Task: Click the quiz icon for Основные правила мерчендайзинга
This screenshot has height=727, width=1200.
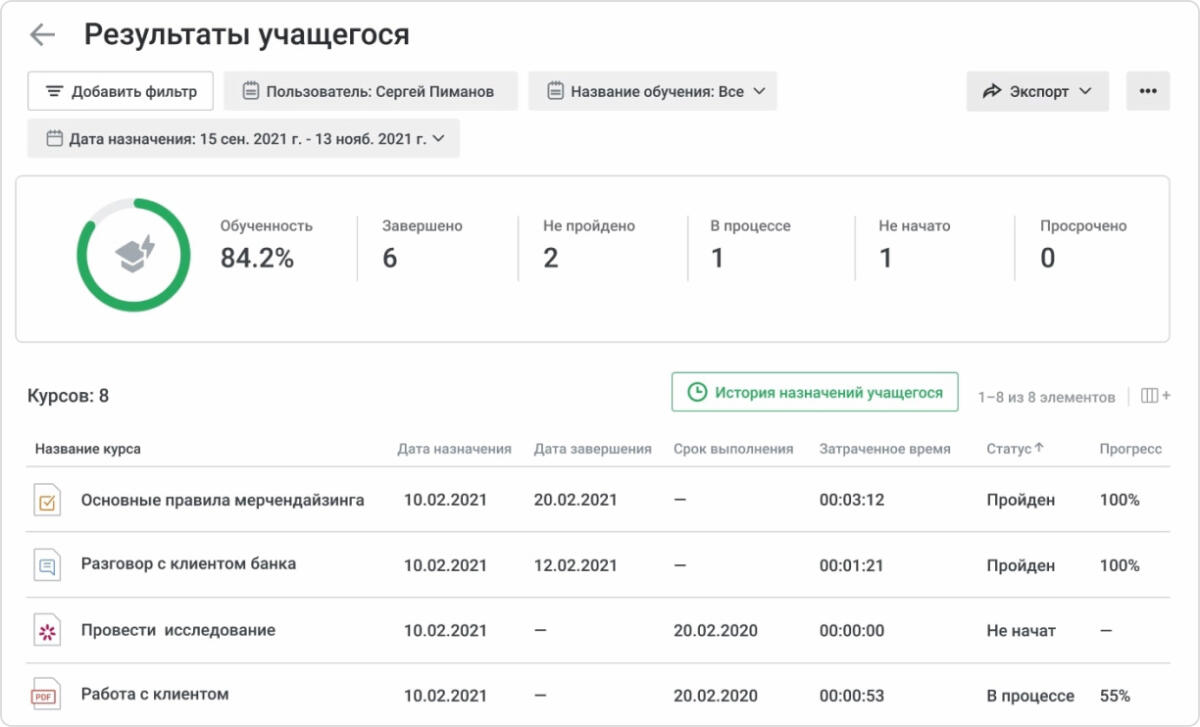Action: [47, 500]
